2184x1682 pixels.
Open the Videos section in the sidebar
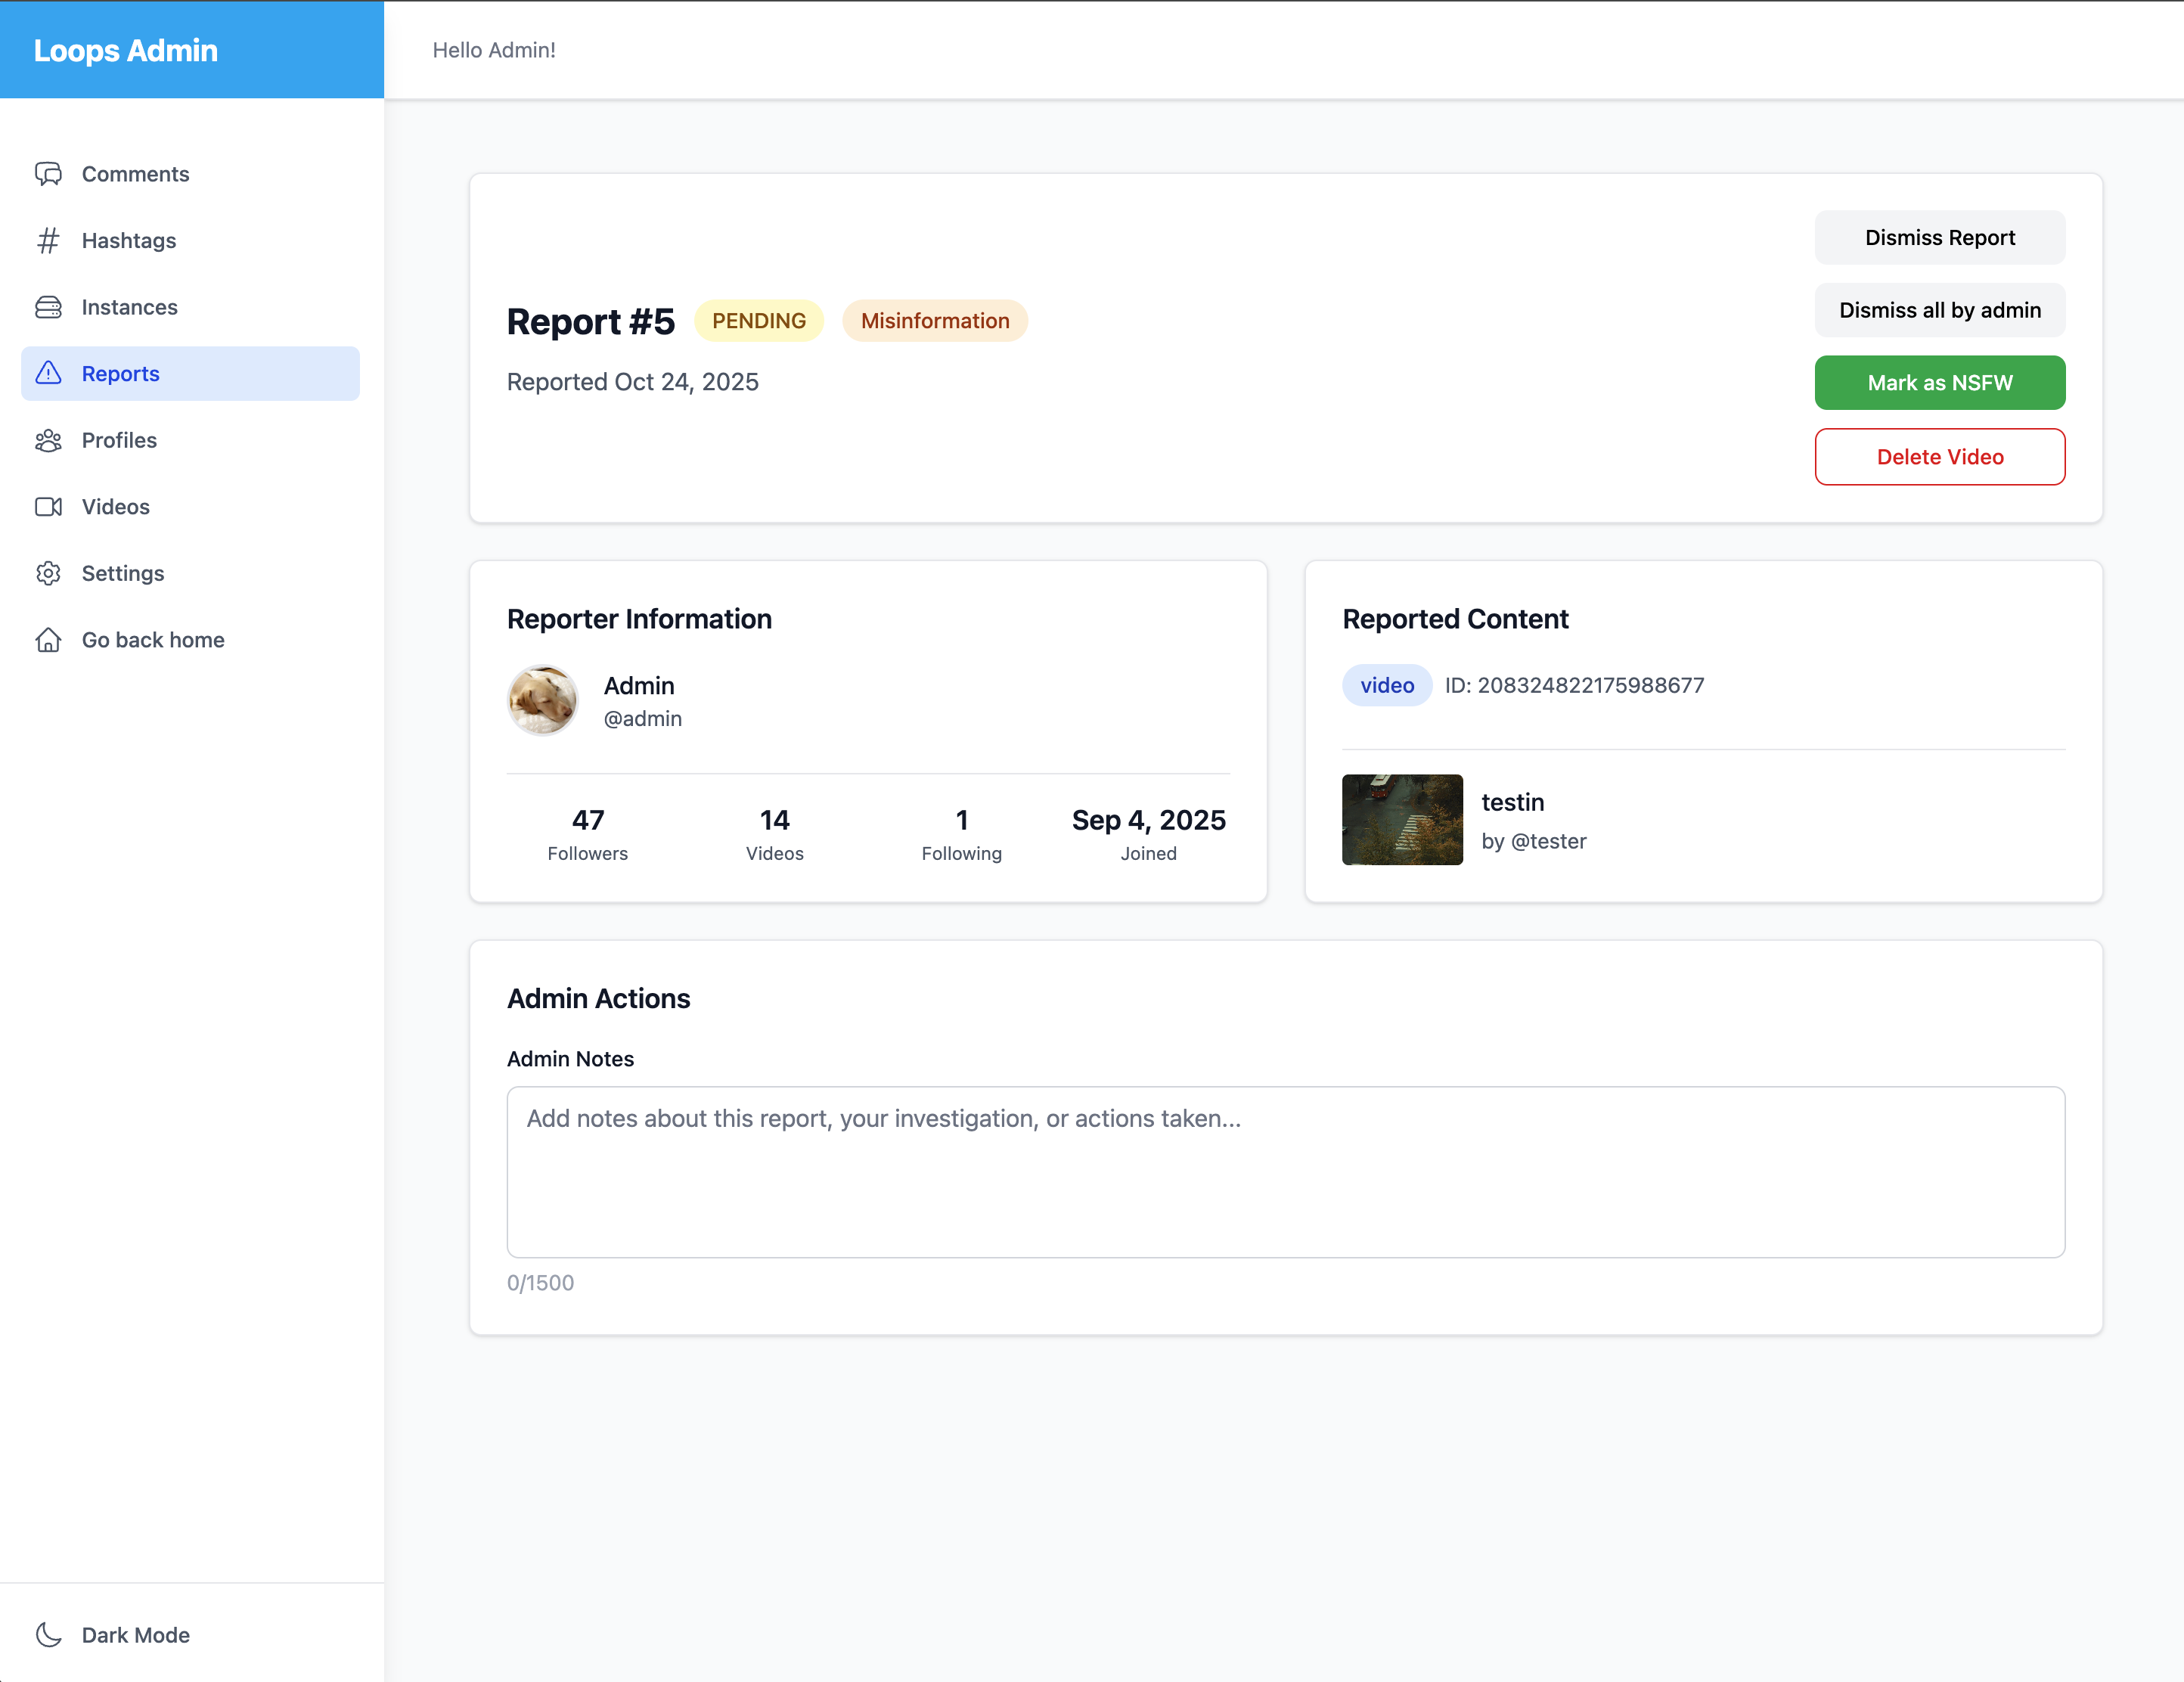[116, 507]
